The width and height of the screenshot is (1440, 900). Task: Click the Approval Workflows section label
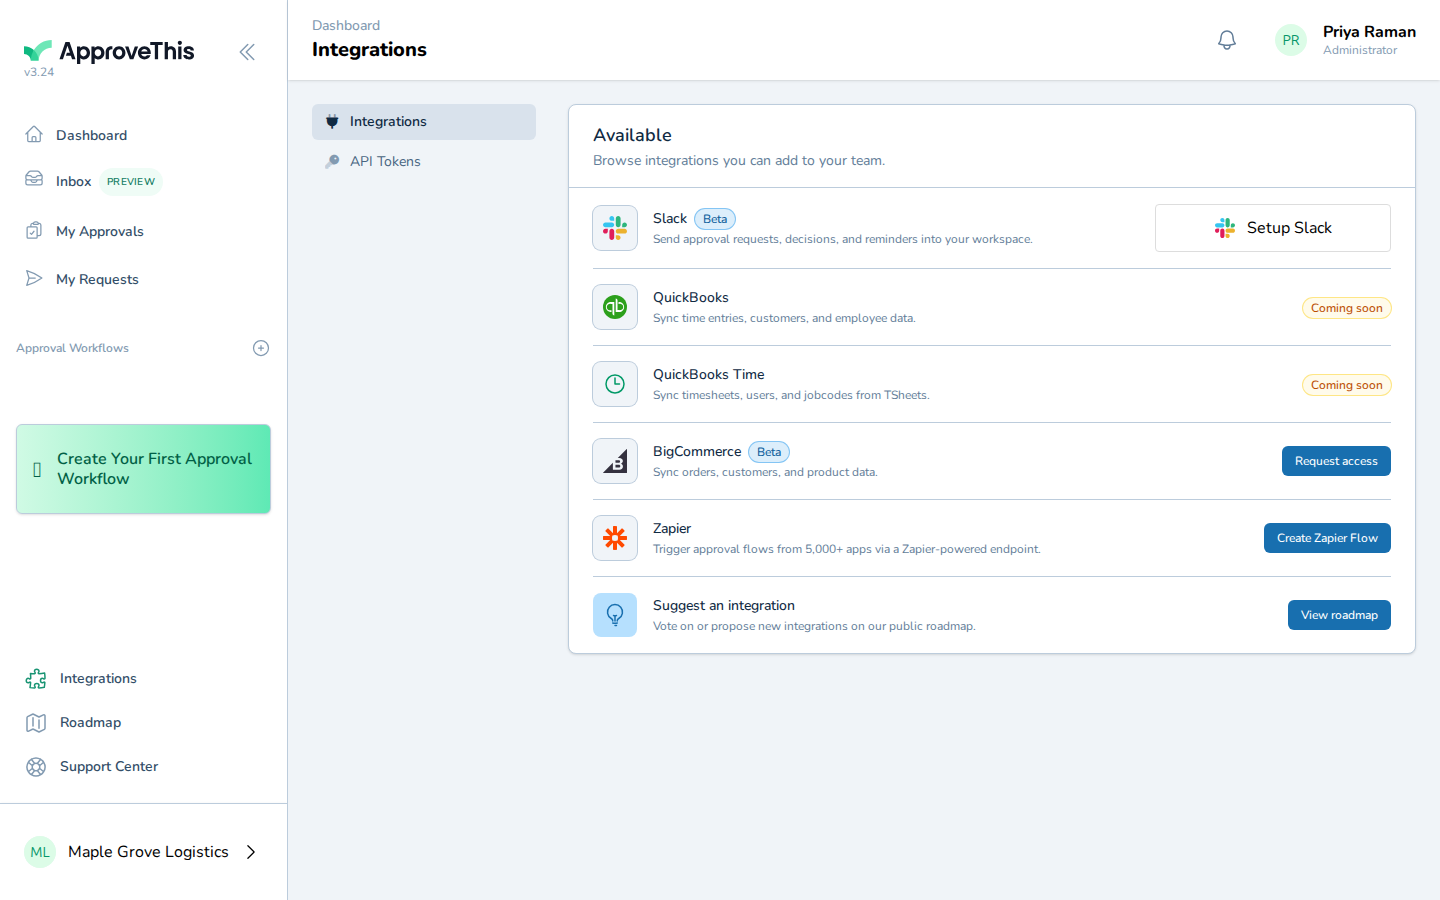pos(72,348)
